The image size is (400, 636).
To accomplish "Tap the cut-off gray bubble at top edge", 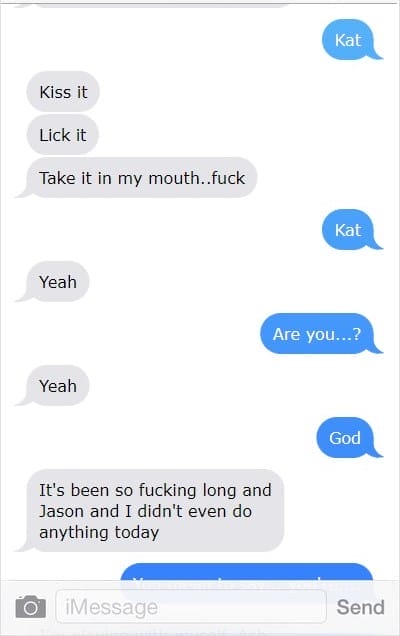I will click(x=162, y=5).
